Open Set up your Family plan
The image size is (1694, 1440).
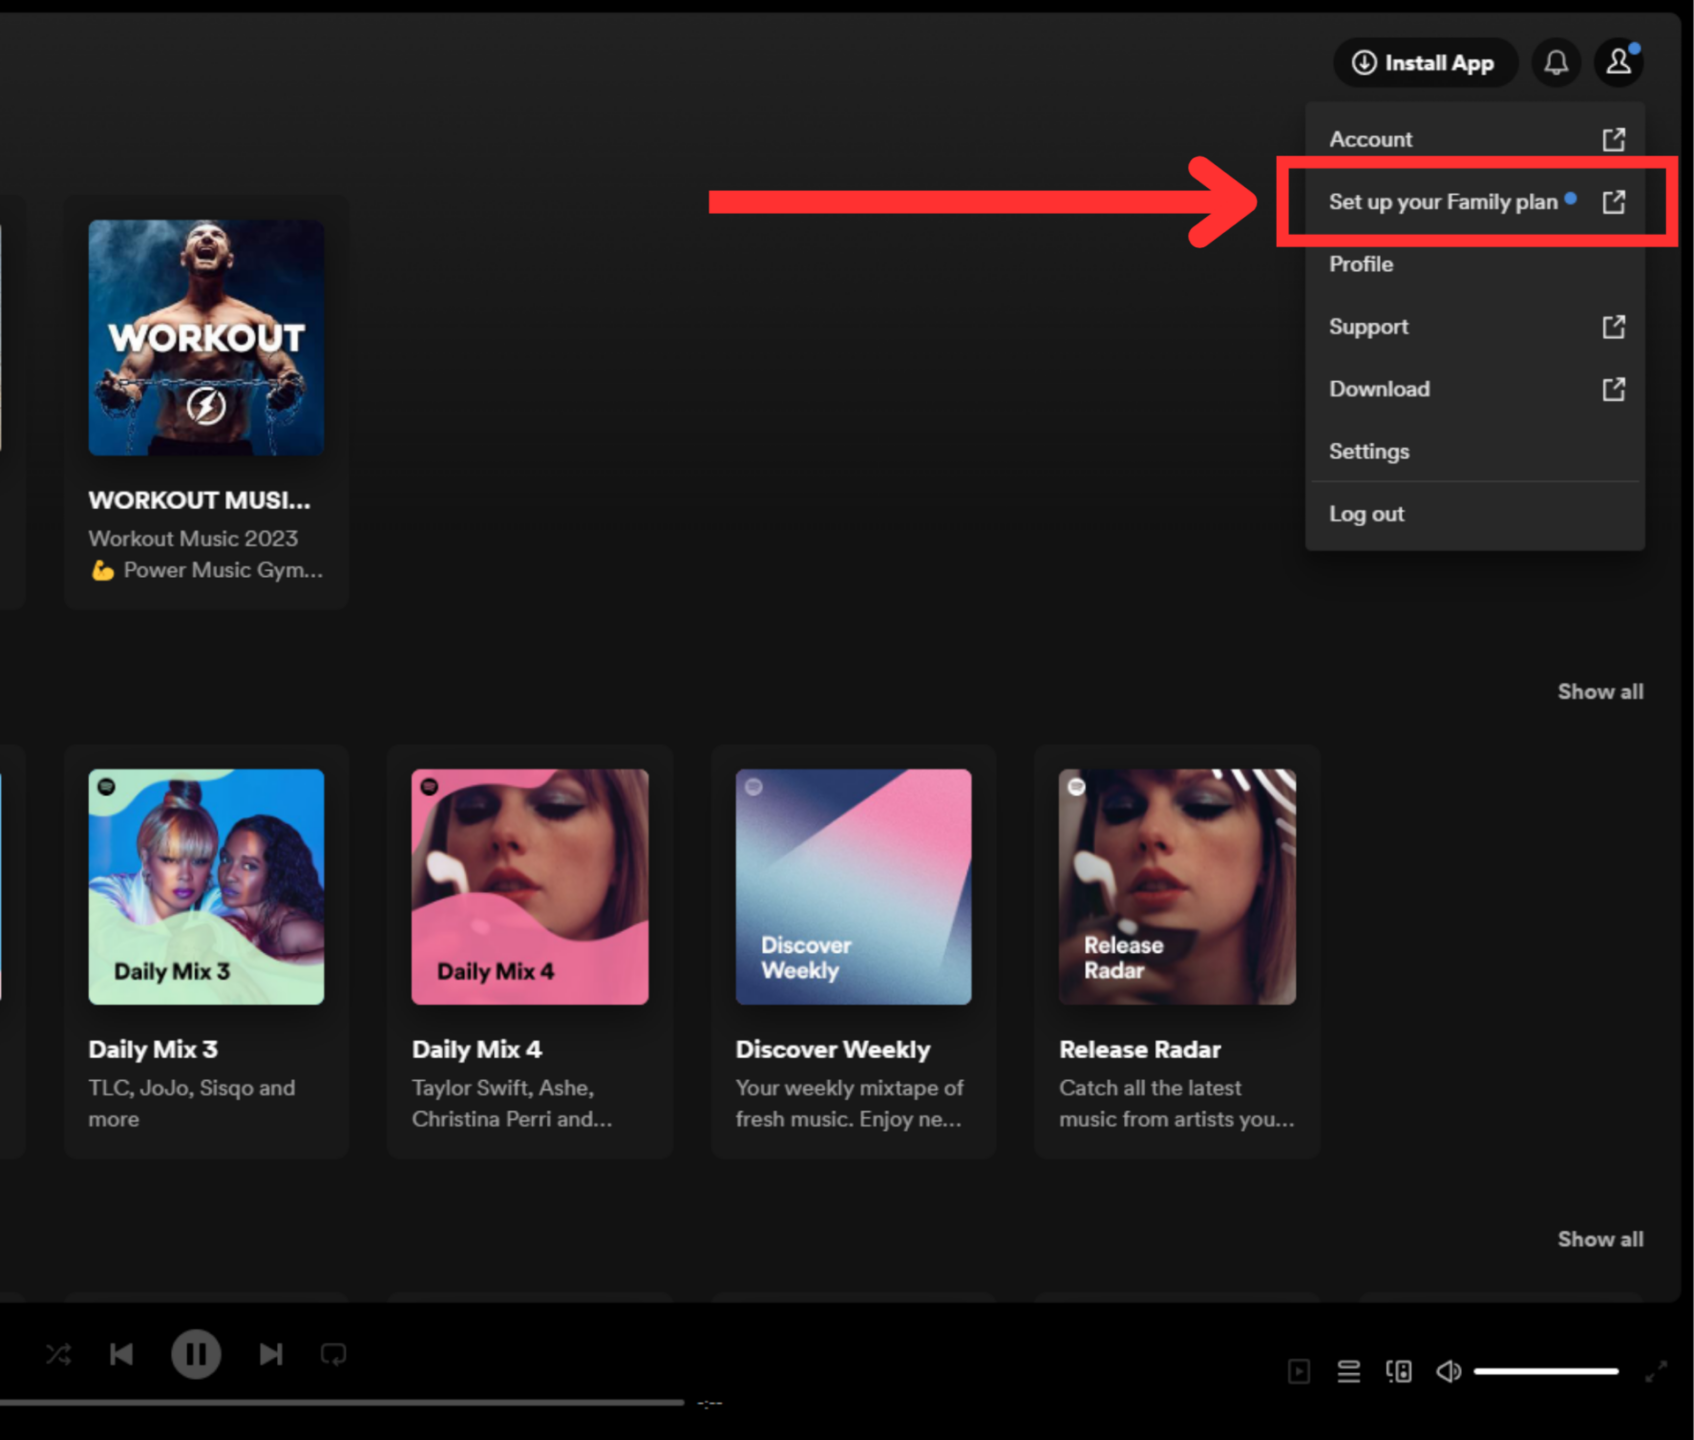1443,201
